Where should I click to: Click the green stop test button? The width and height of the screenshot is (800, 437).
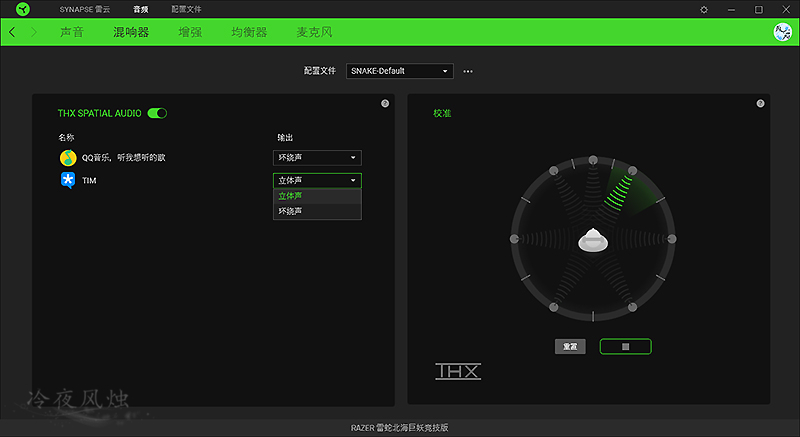[626, 346]
